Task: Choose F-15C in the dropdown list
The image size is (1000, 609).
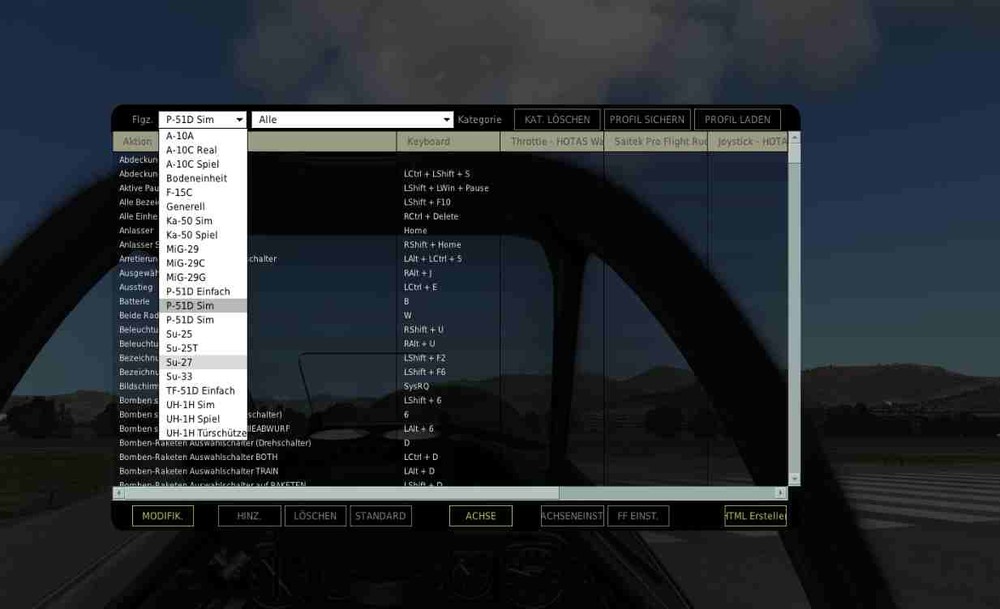Action: pos(203,192)
